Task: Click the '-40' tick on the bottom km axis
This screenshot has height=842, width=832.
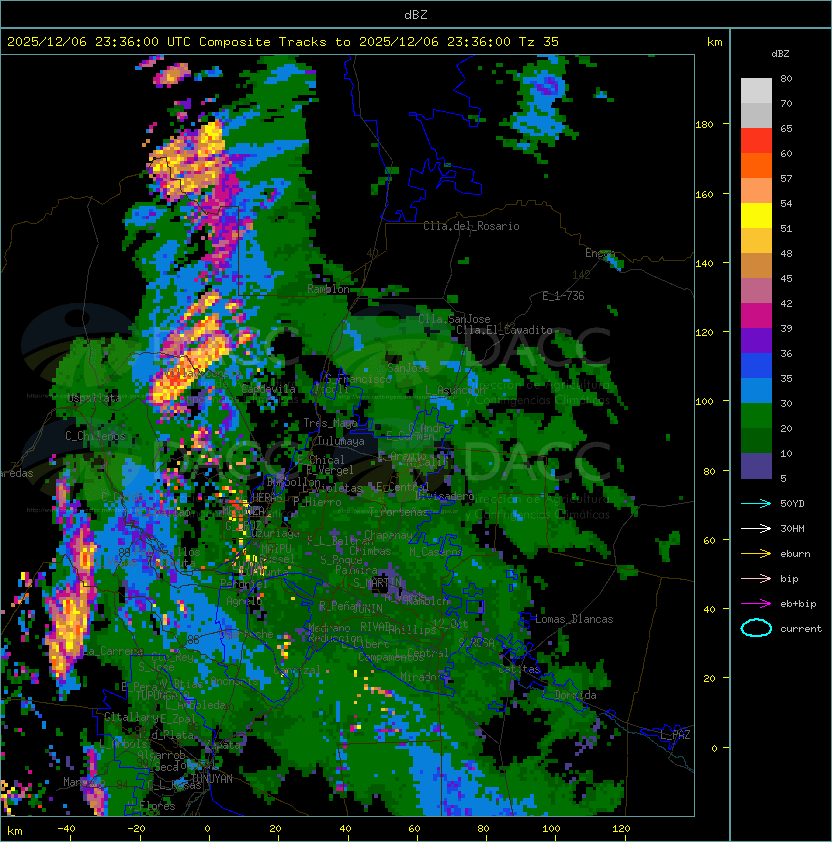Action: click(66, 829)
